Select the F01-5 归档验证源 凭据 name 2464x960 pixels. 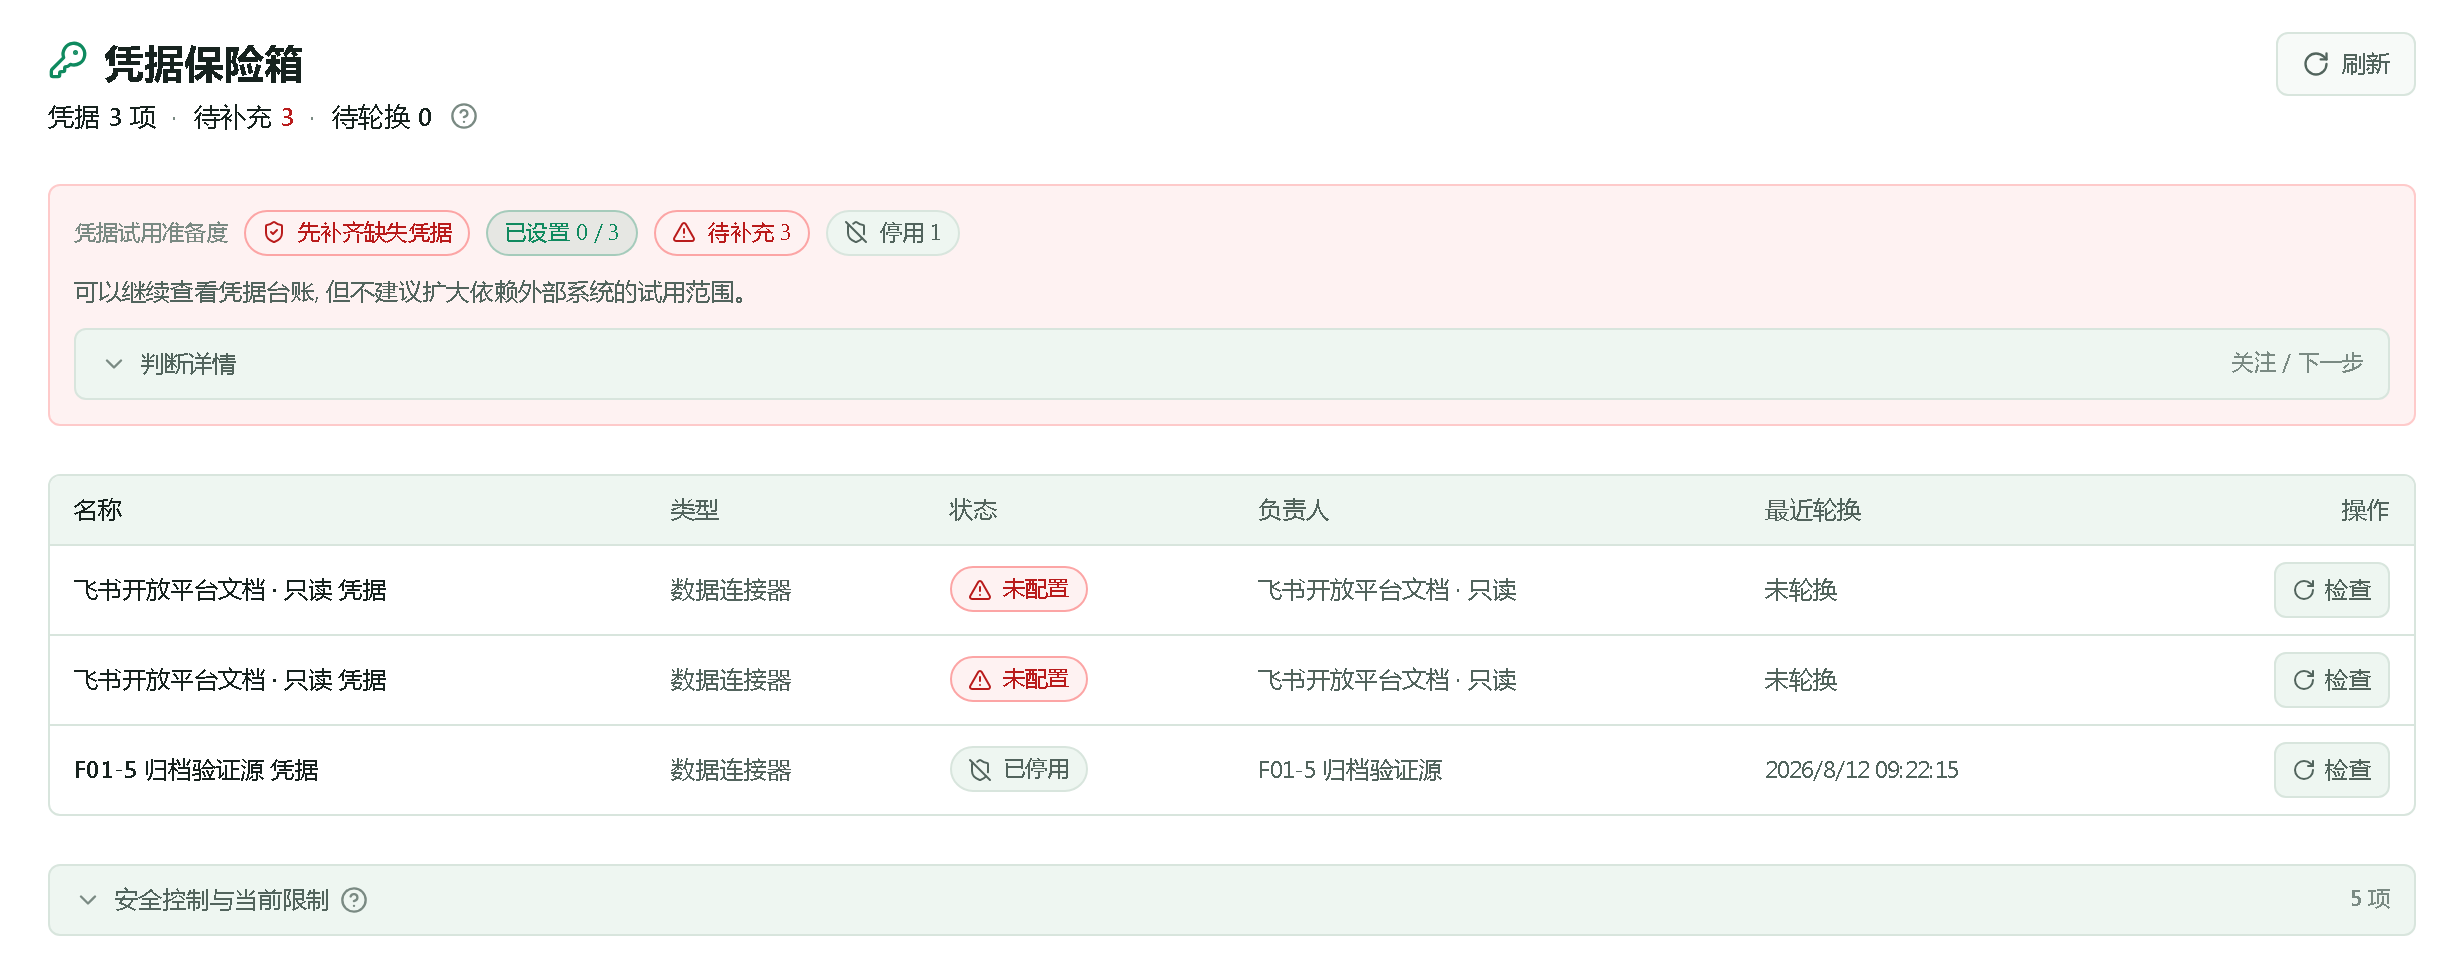tap(196, 770)
